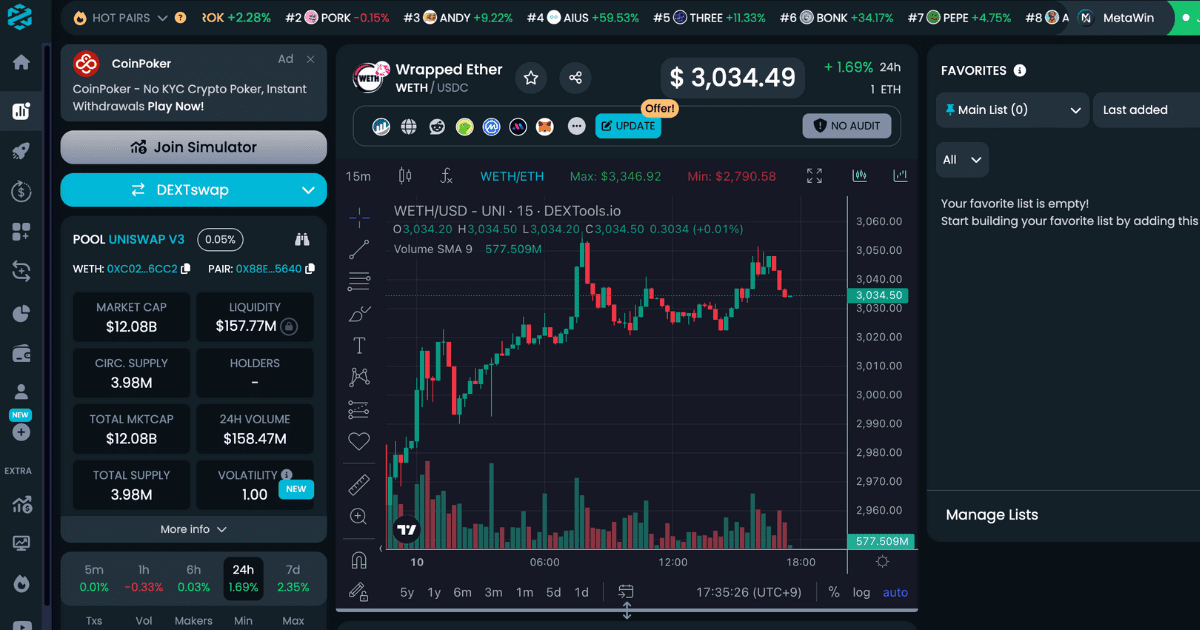Screen dimensions: 1200x630
Task: Toggle log scale on chart
Action: pos(861,592)
